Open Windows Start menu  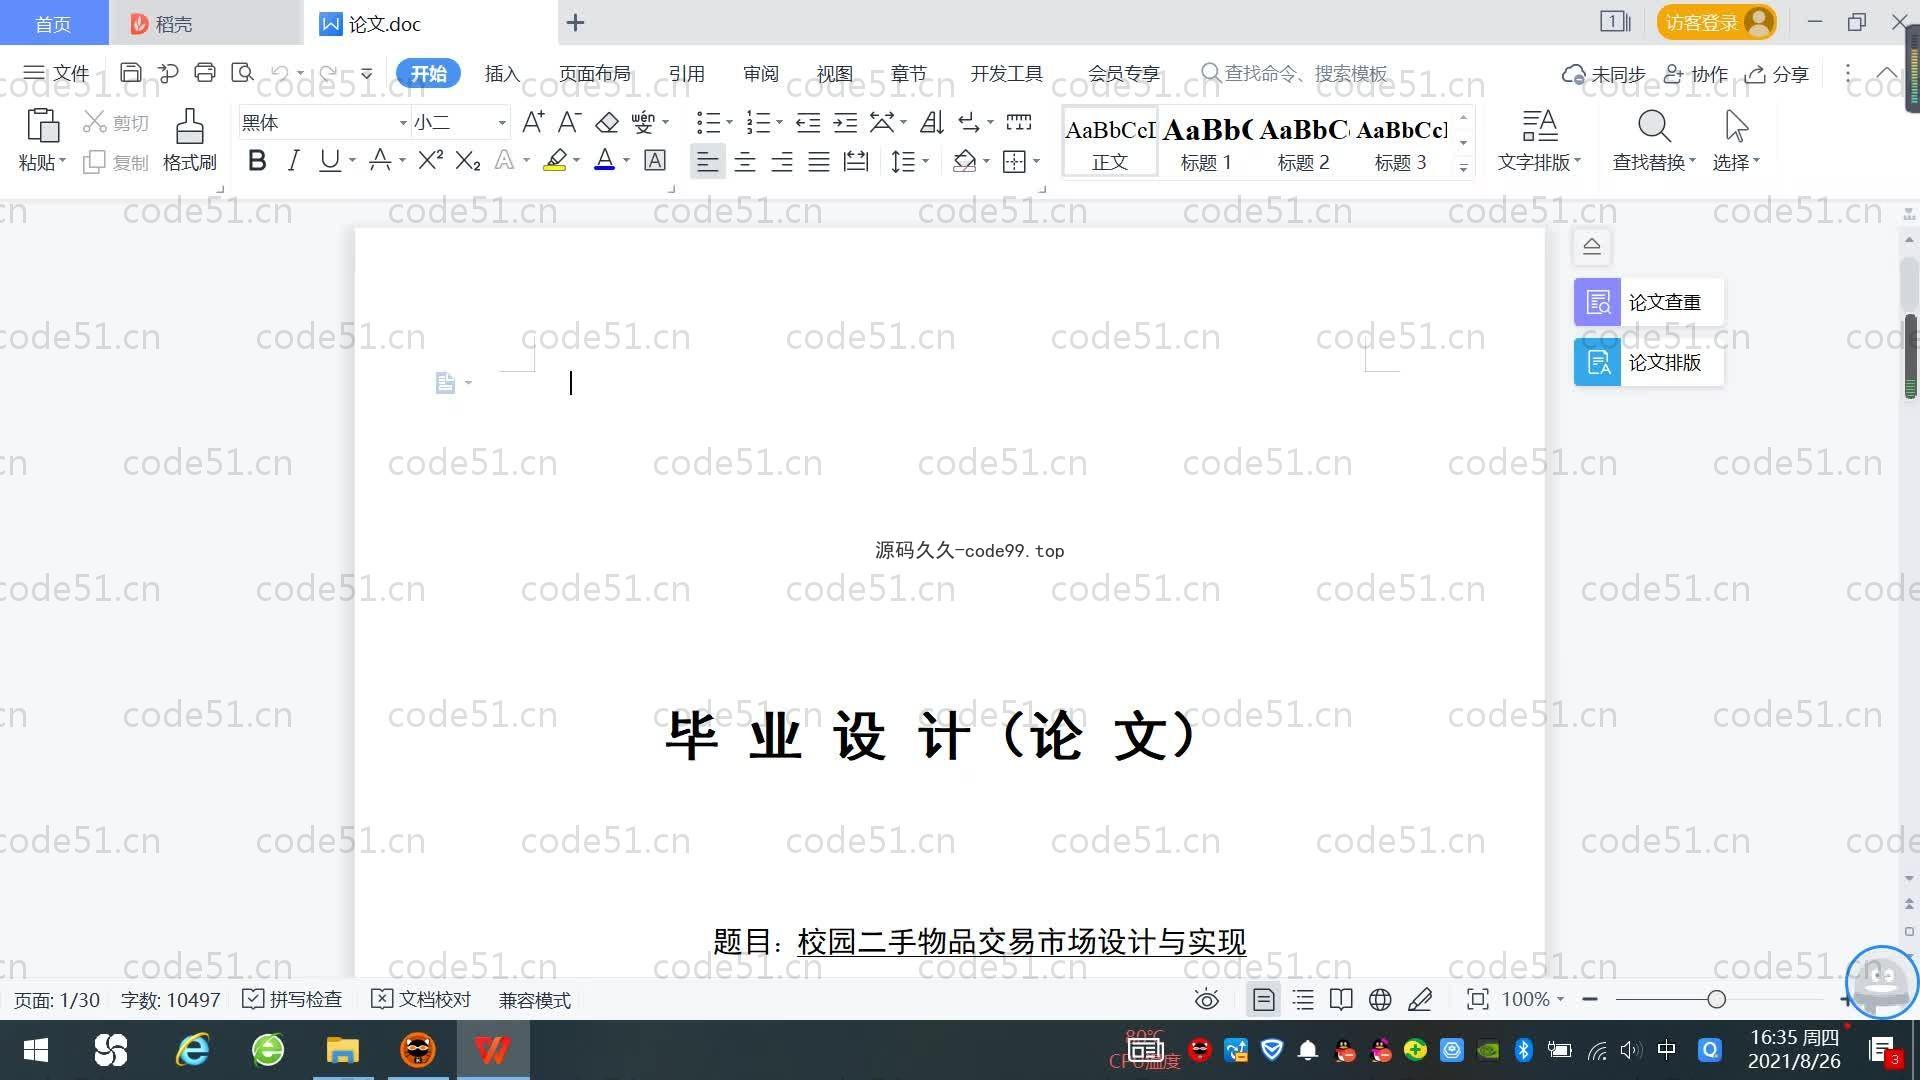click(x=36, y=1050)
